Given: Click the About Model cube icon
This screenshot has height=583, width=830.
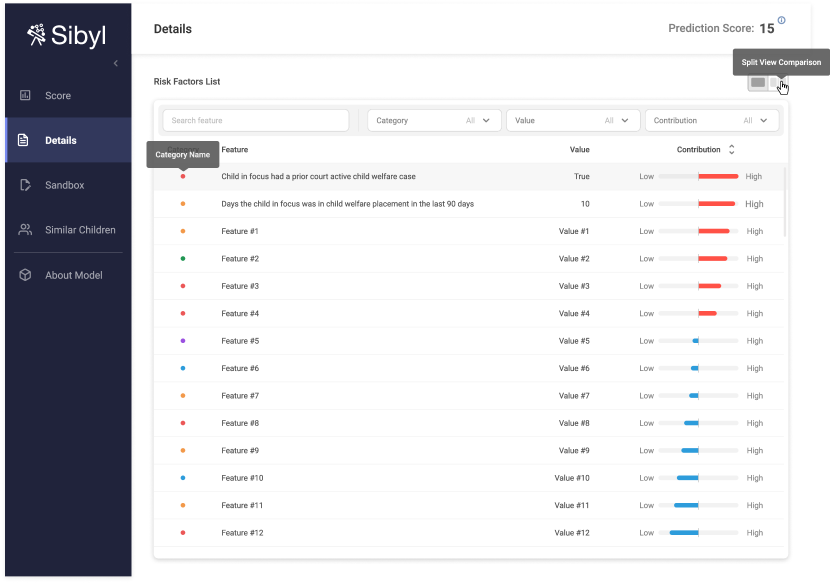Looking at the screenshot, I should pos(25,275).
